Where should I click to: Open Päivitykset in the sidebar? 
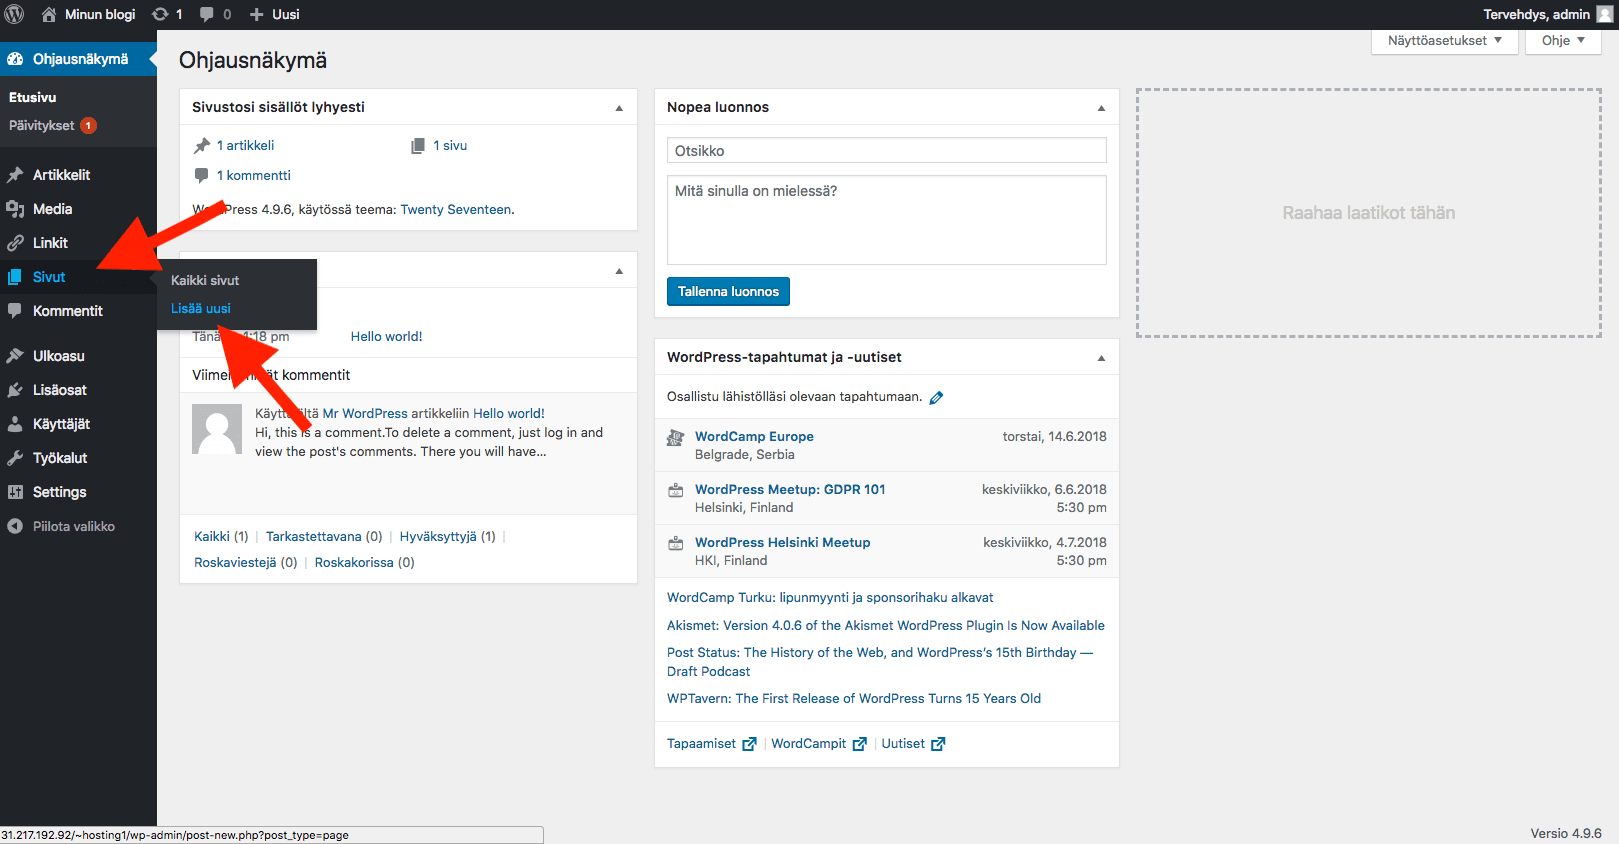click(x=52, y=126)
